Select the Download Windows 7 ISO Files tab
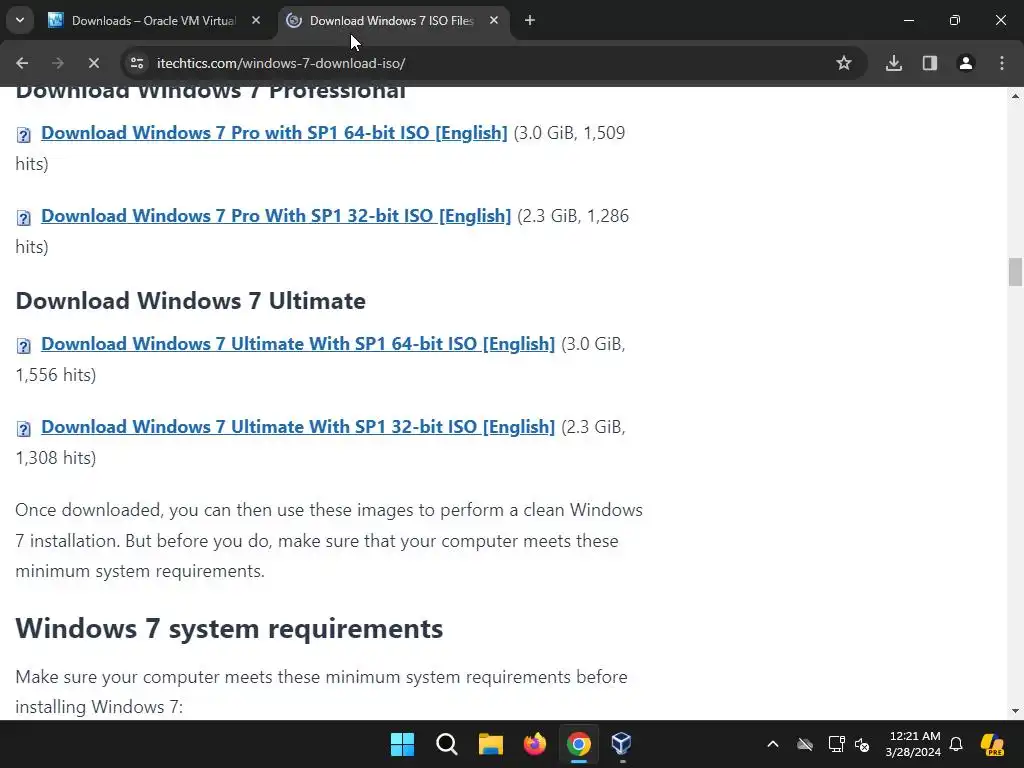Screen dimensions: 1024x768 tap(391, 21)
